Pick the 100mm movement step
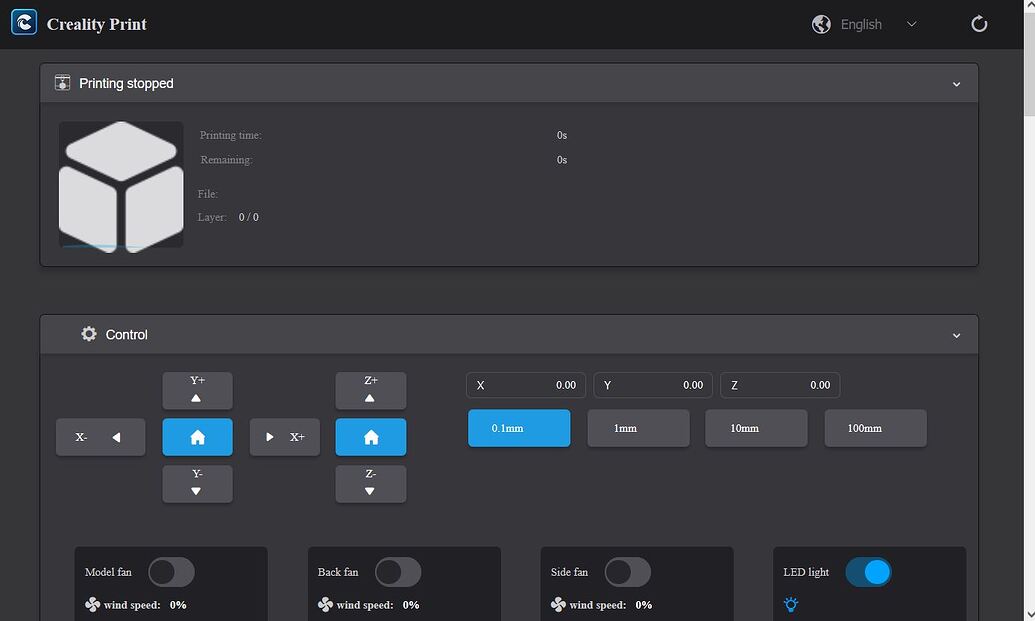This screenshot has height=621, width=1035. [x=875, y=428]
